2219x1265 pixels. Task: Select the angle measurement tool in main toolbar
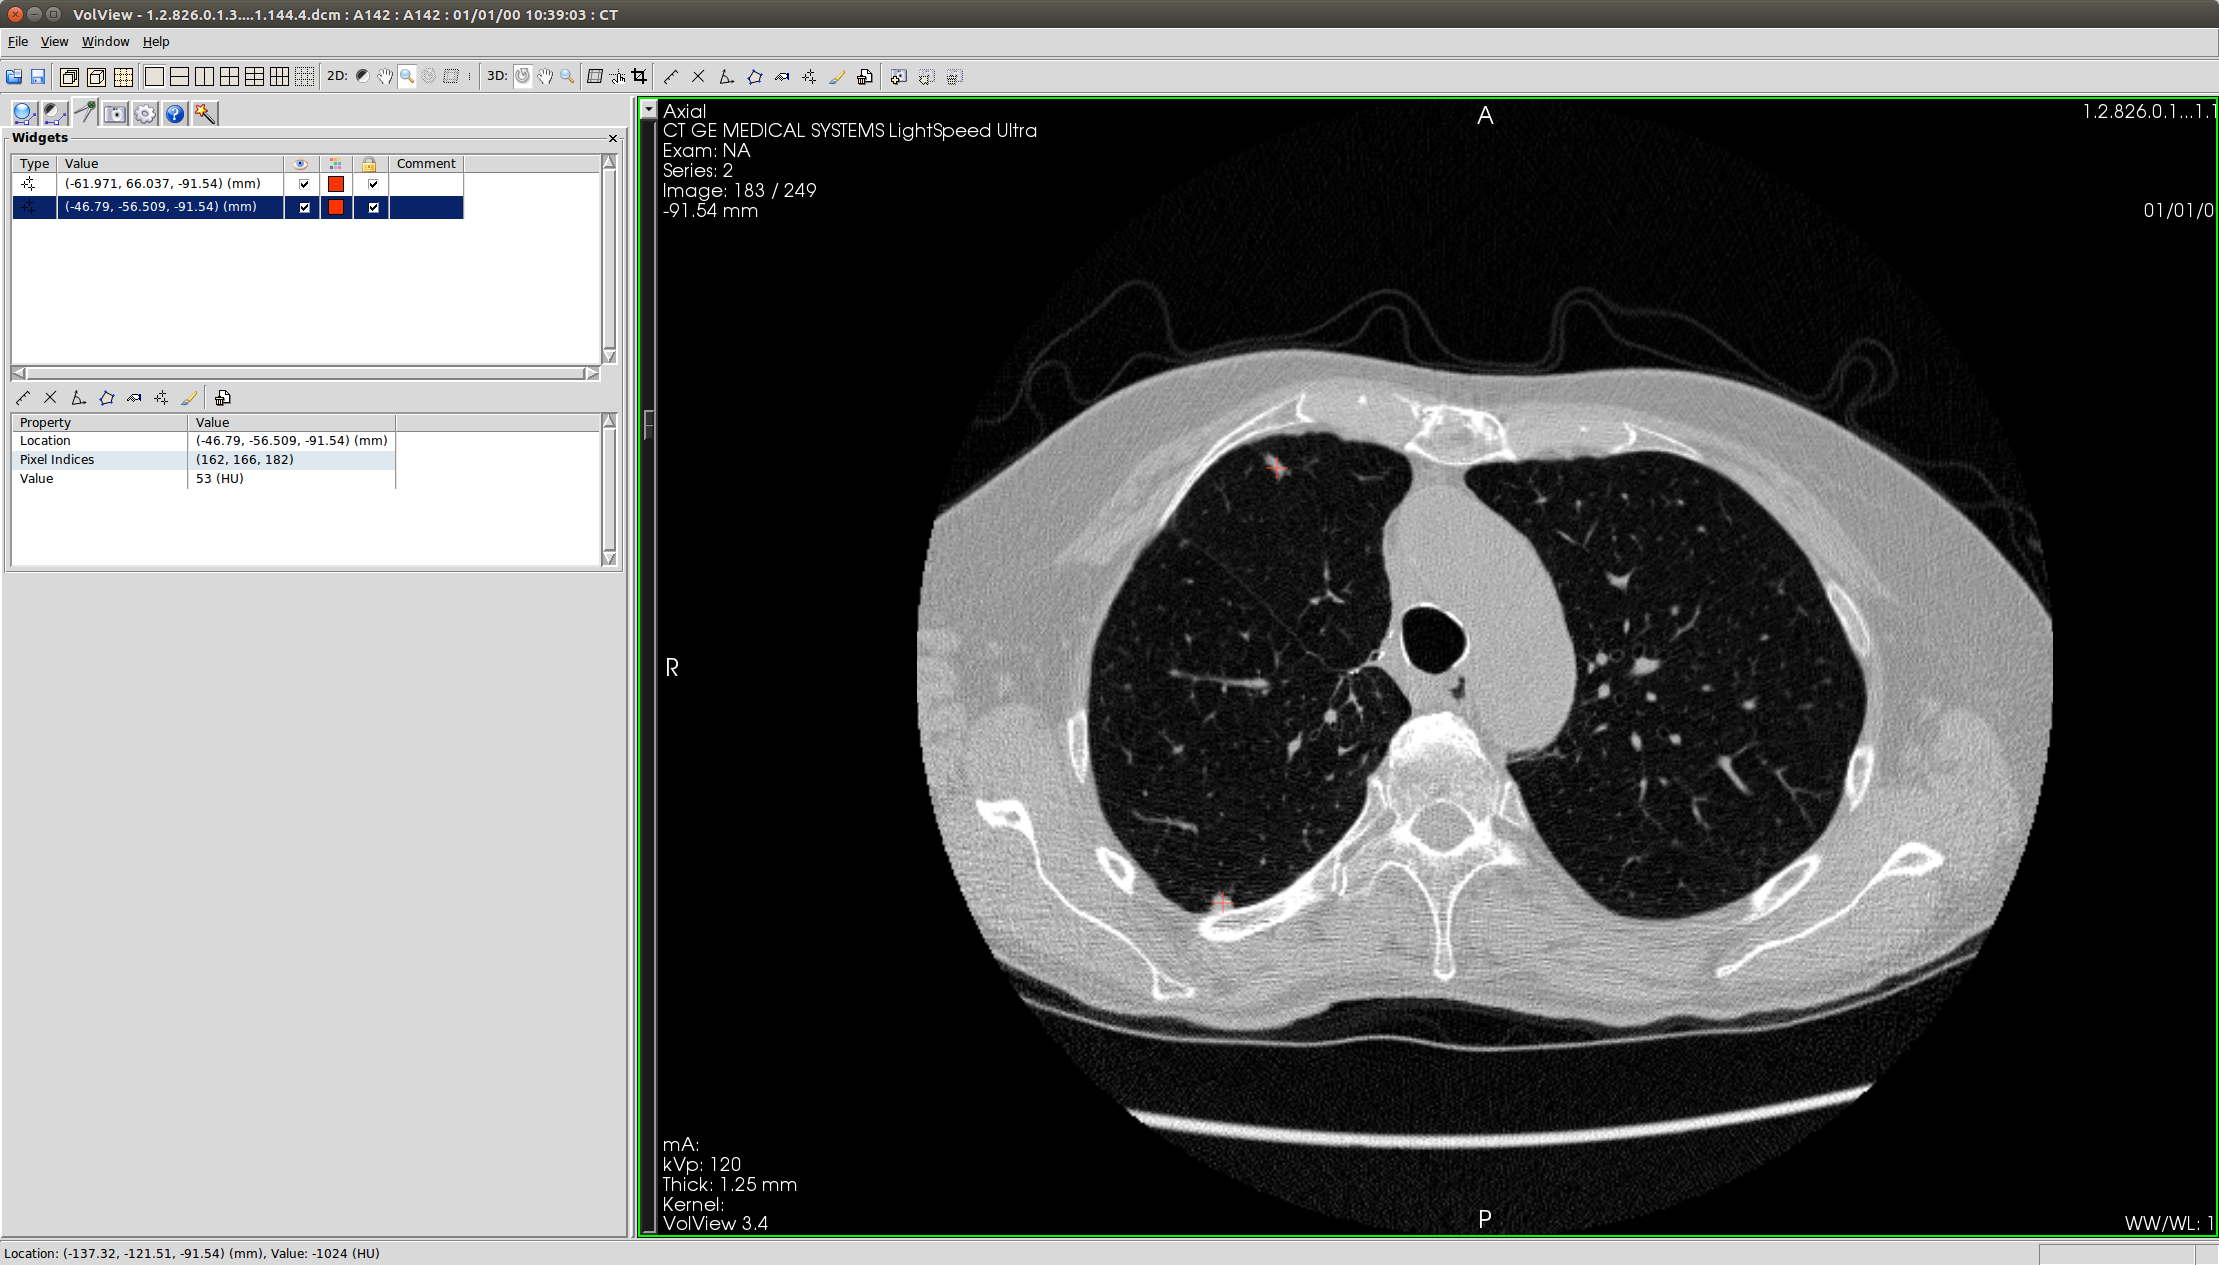pyautogui.click(x=726, y=77)
